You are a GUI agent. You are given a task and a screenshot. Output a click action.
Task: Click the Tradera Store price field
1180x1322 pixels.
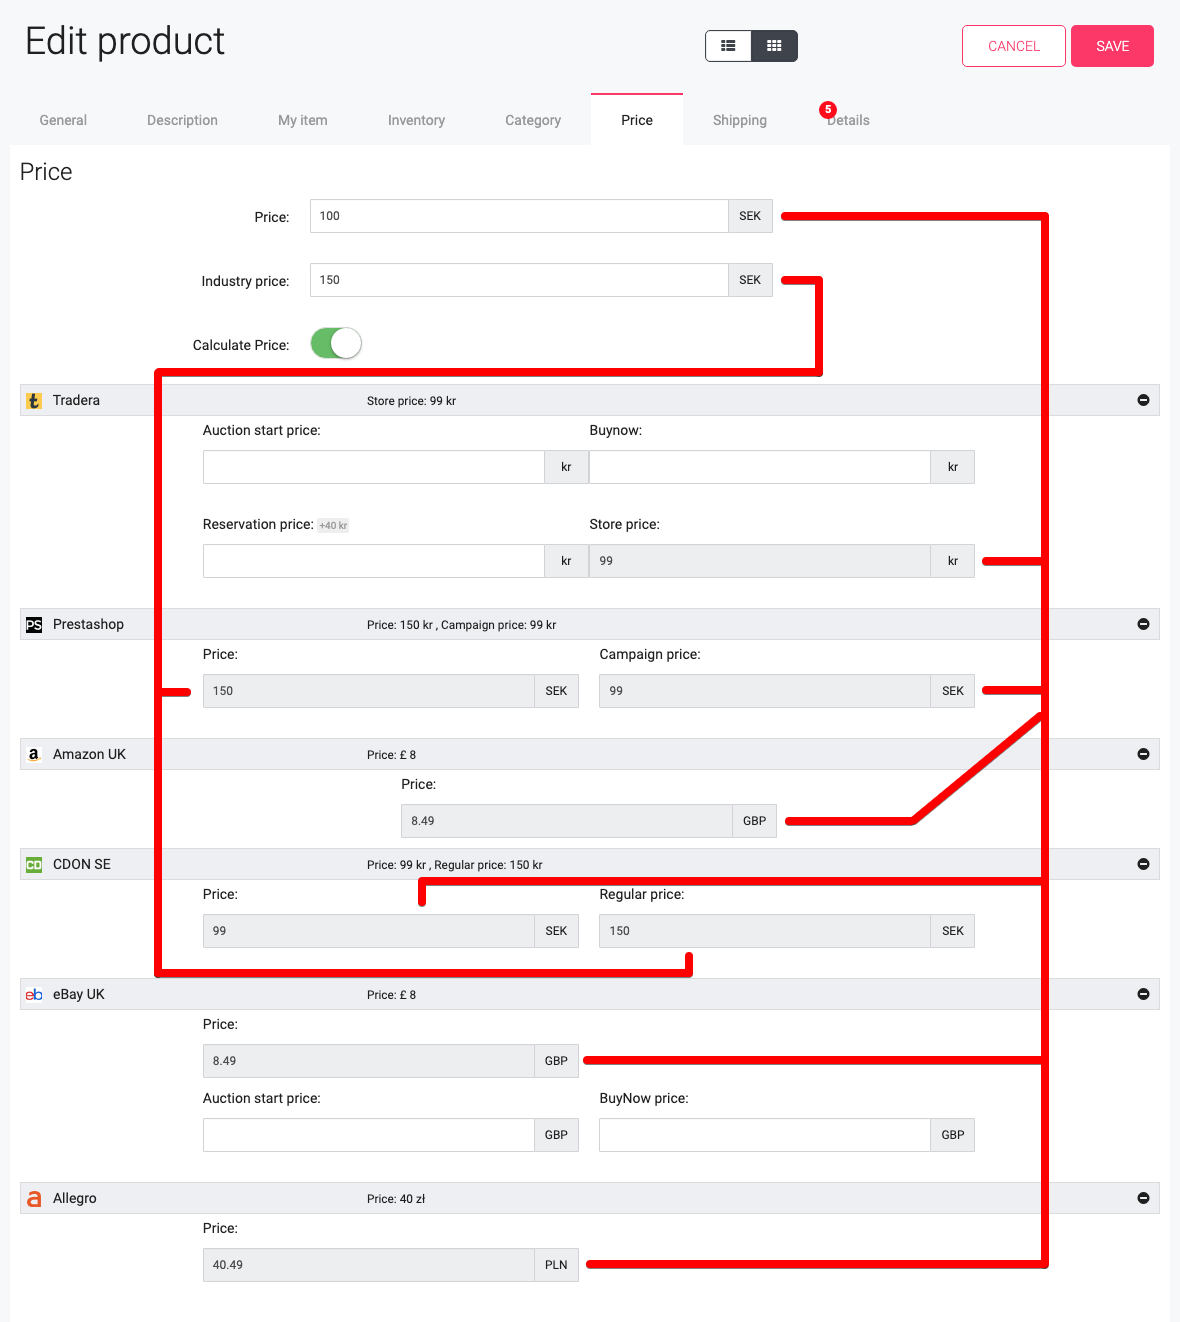[x=760, y=561]
